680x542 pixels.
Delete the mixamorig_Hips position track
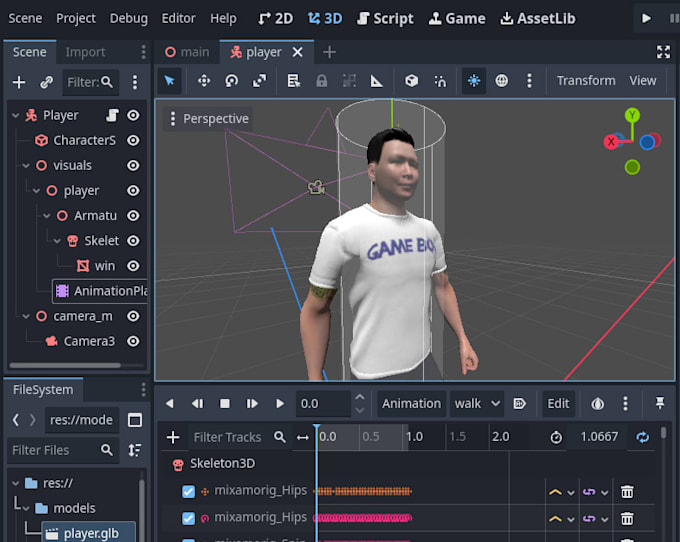(627, 492)
